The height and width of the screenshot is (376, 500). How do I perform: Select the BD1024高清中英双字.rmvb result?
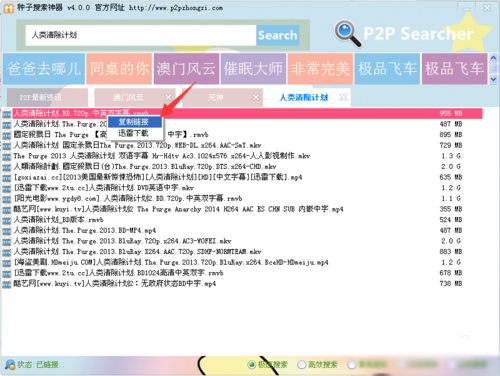[x=118, y=273]
